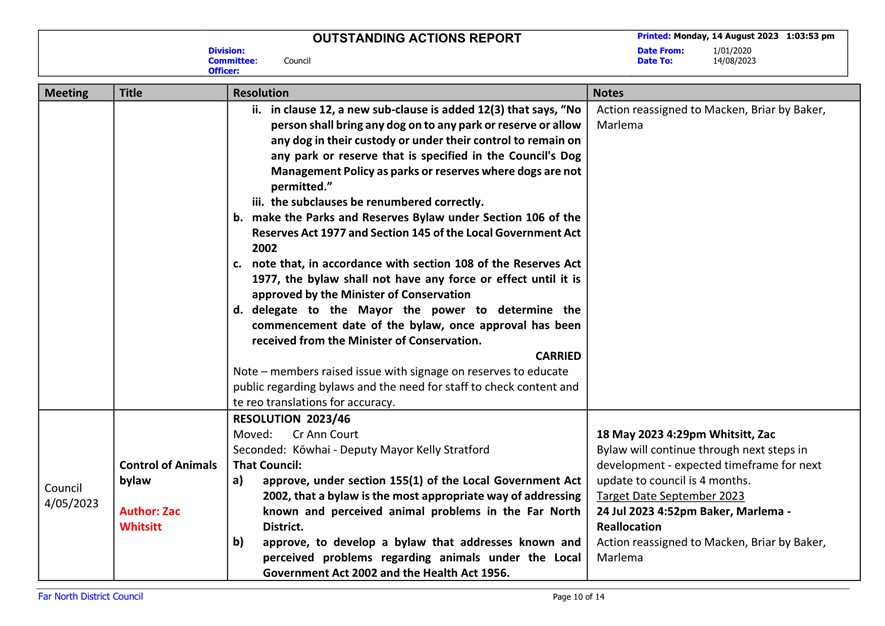The image size is (885, 626).
Task: Click the 'Division:' label
Action: pyautogui.click(x=226, y=51)
